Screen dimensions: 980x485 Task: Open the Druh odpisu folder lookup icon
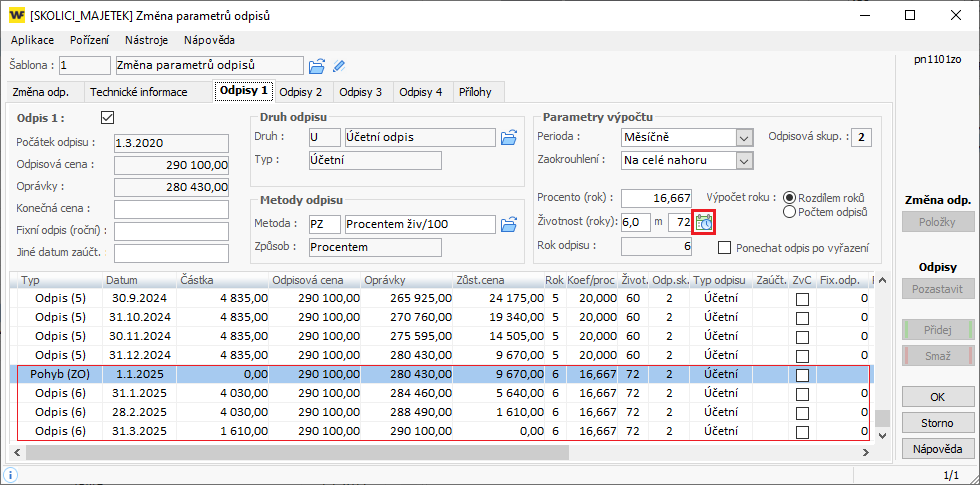coord(508,137)
